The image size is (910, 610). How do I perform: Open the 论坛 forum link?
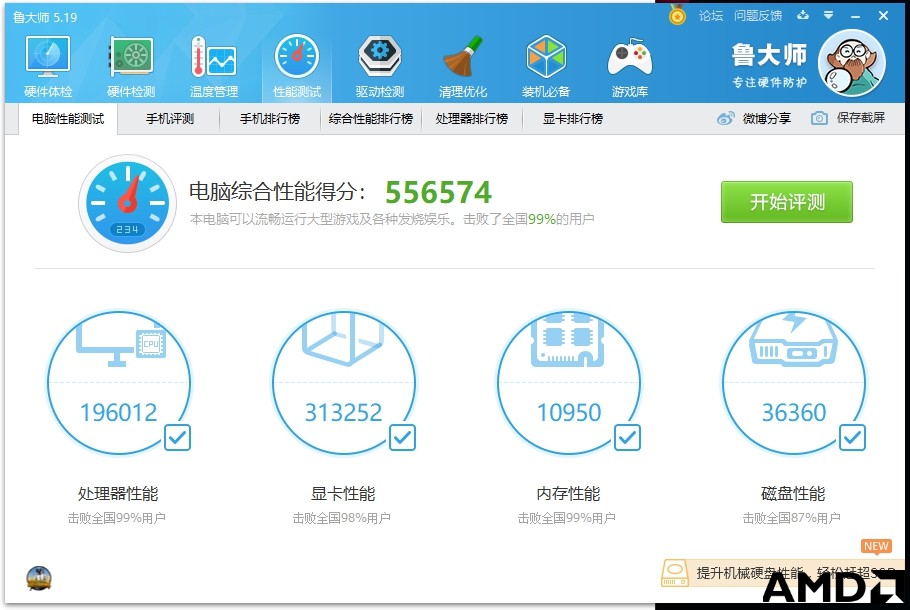pyautogui.click(x=710, y=16)
